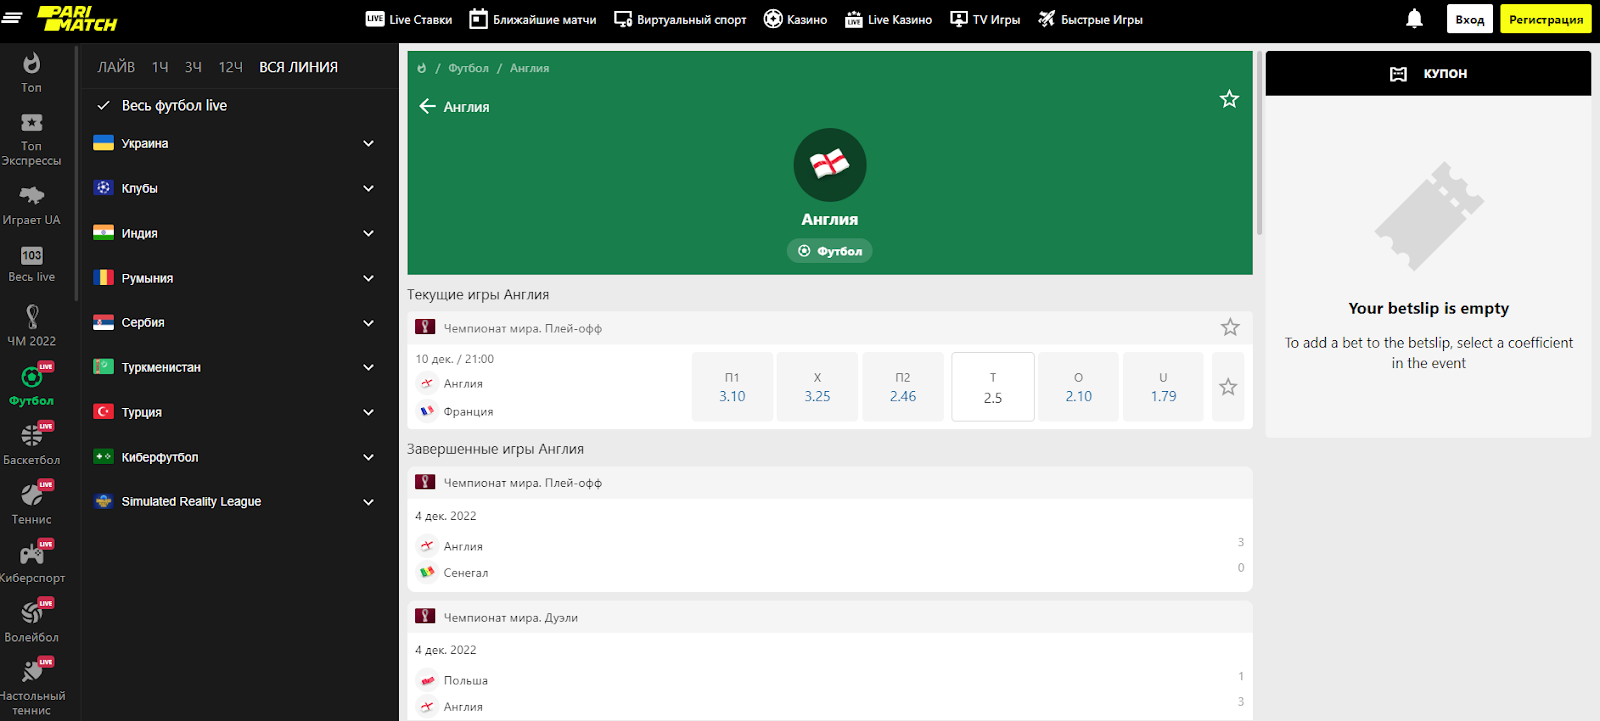Select Волейбол sport in sidebar
Screen dimensions: 1600x721
[32, 622]
